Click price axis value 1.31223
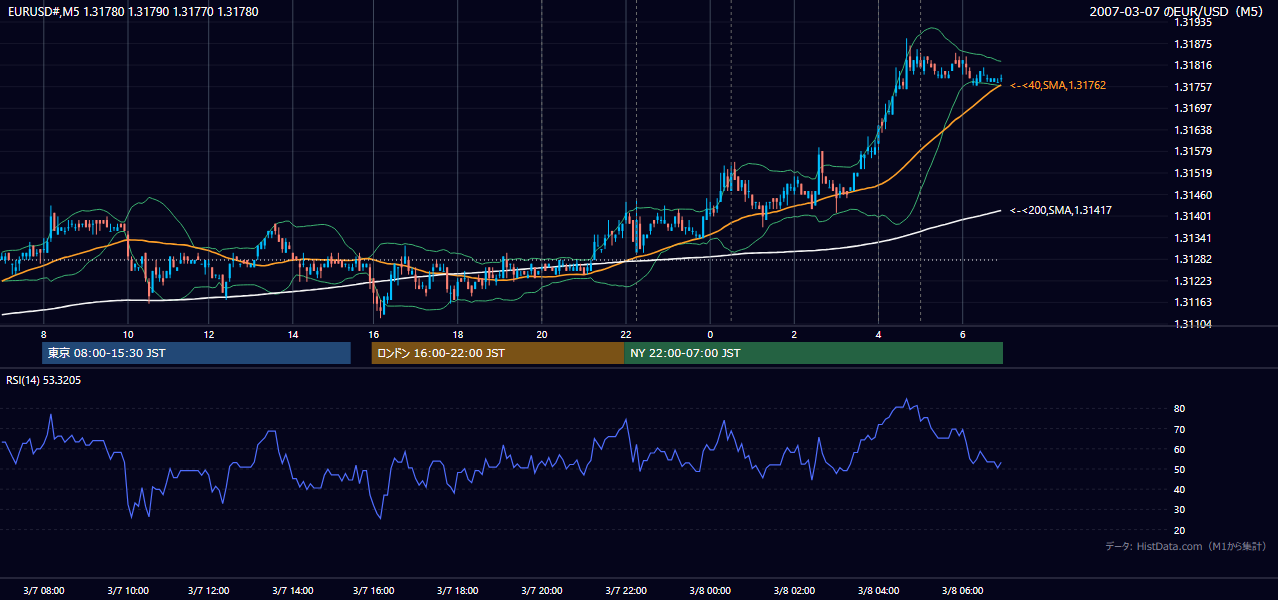This screenshot has height=600, width=1278. click(1194, 281)
